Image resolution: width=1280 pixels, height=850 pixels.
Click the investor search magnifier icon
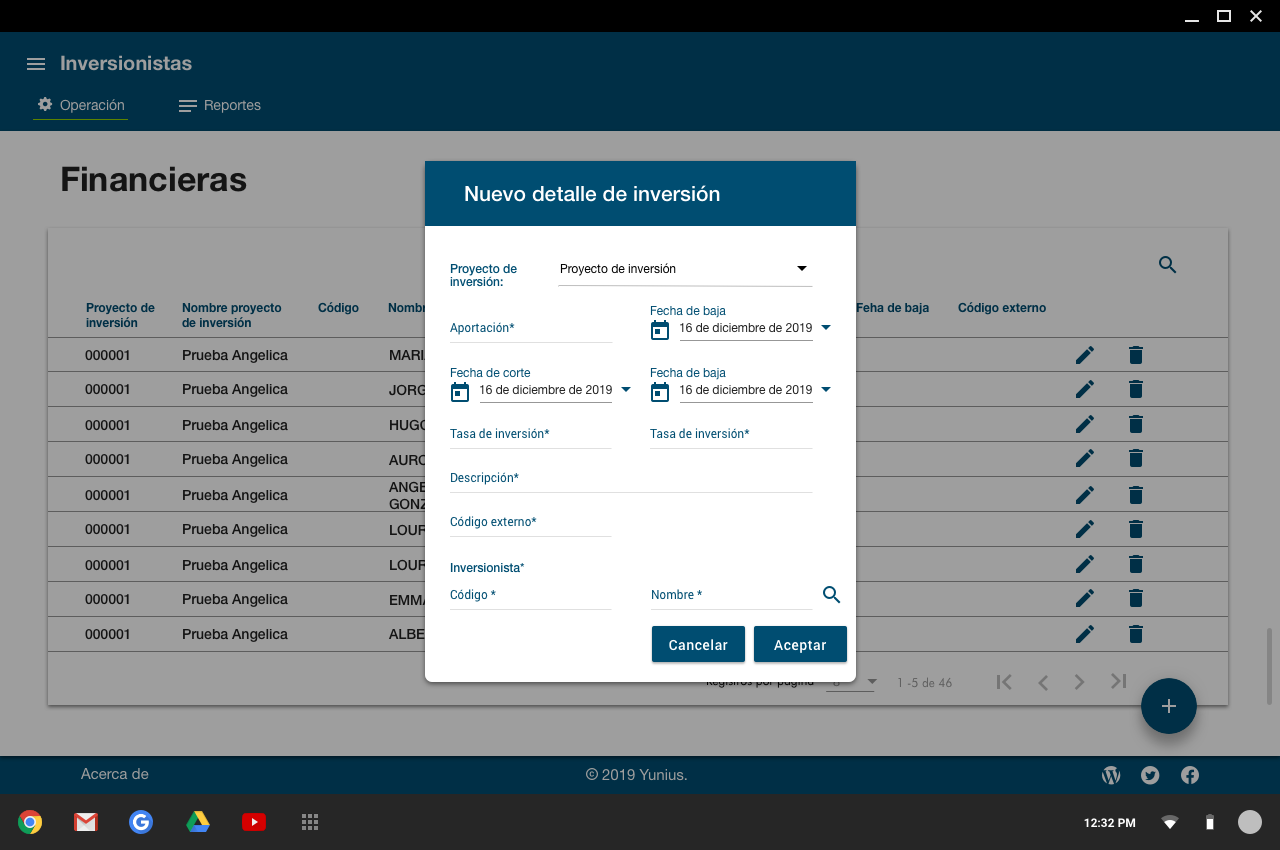[x=831, y=595]
